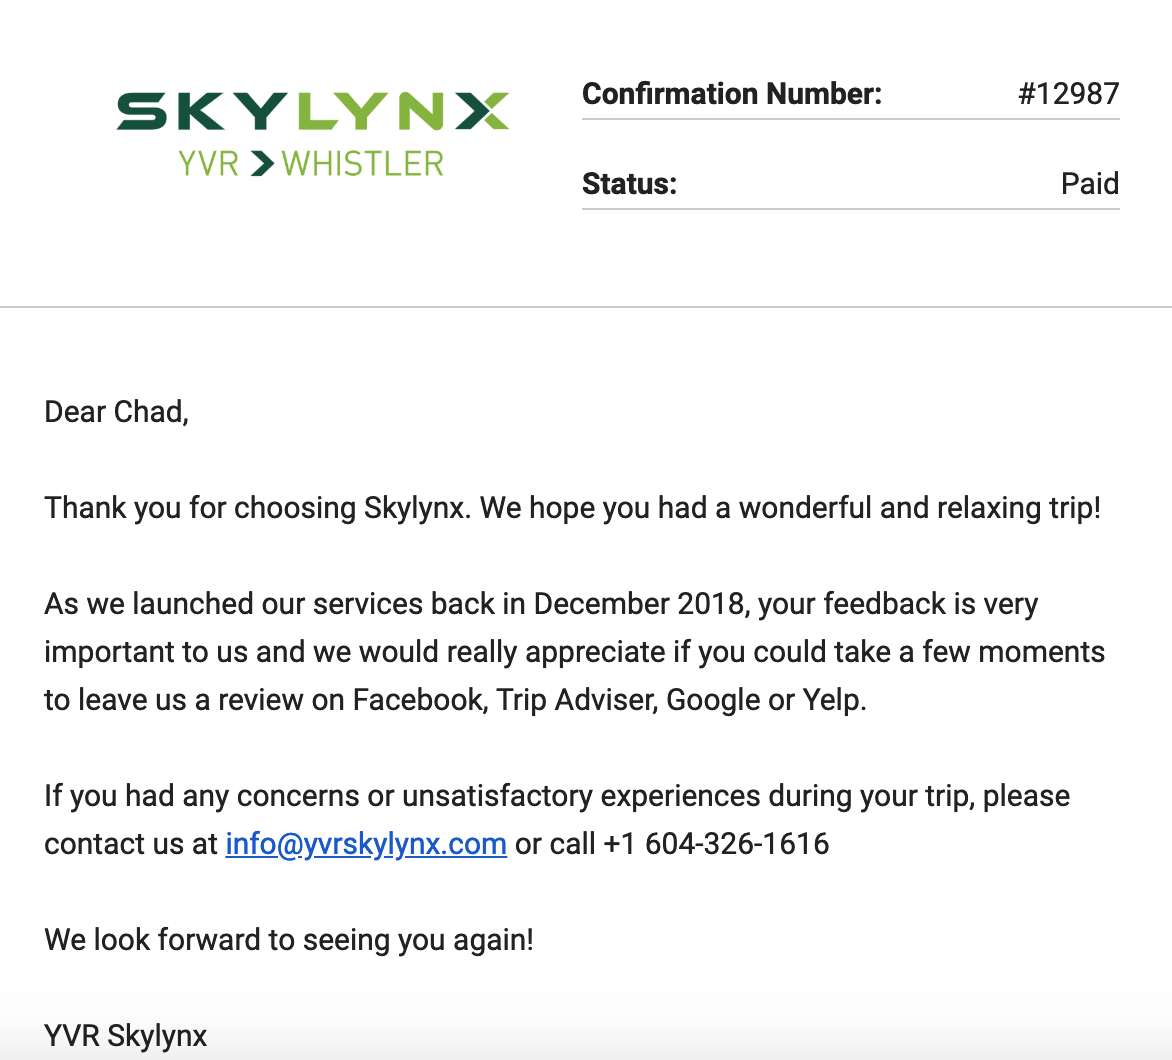
Task: Click the word Google in review sentence
Action: [x=713, y=700]
